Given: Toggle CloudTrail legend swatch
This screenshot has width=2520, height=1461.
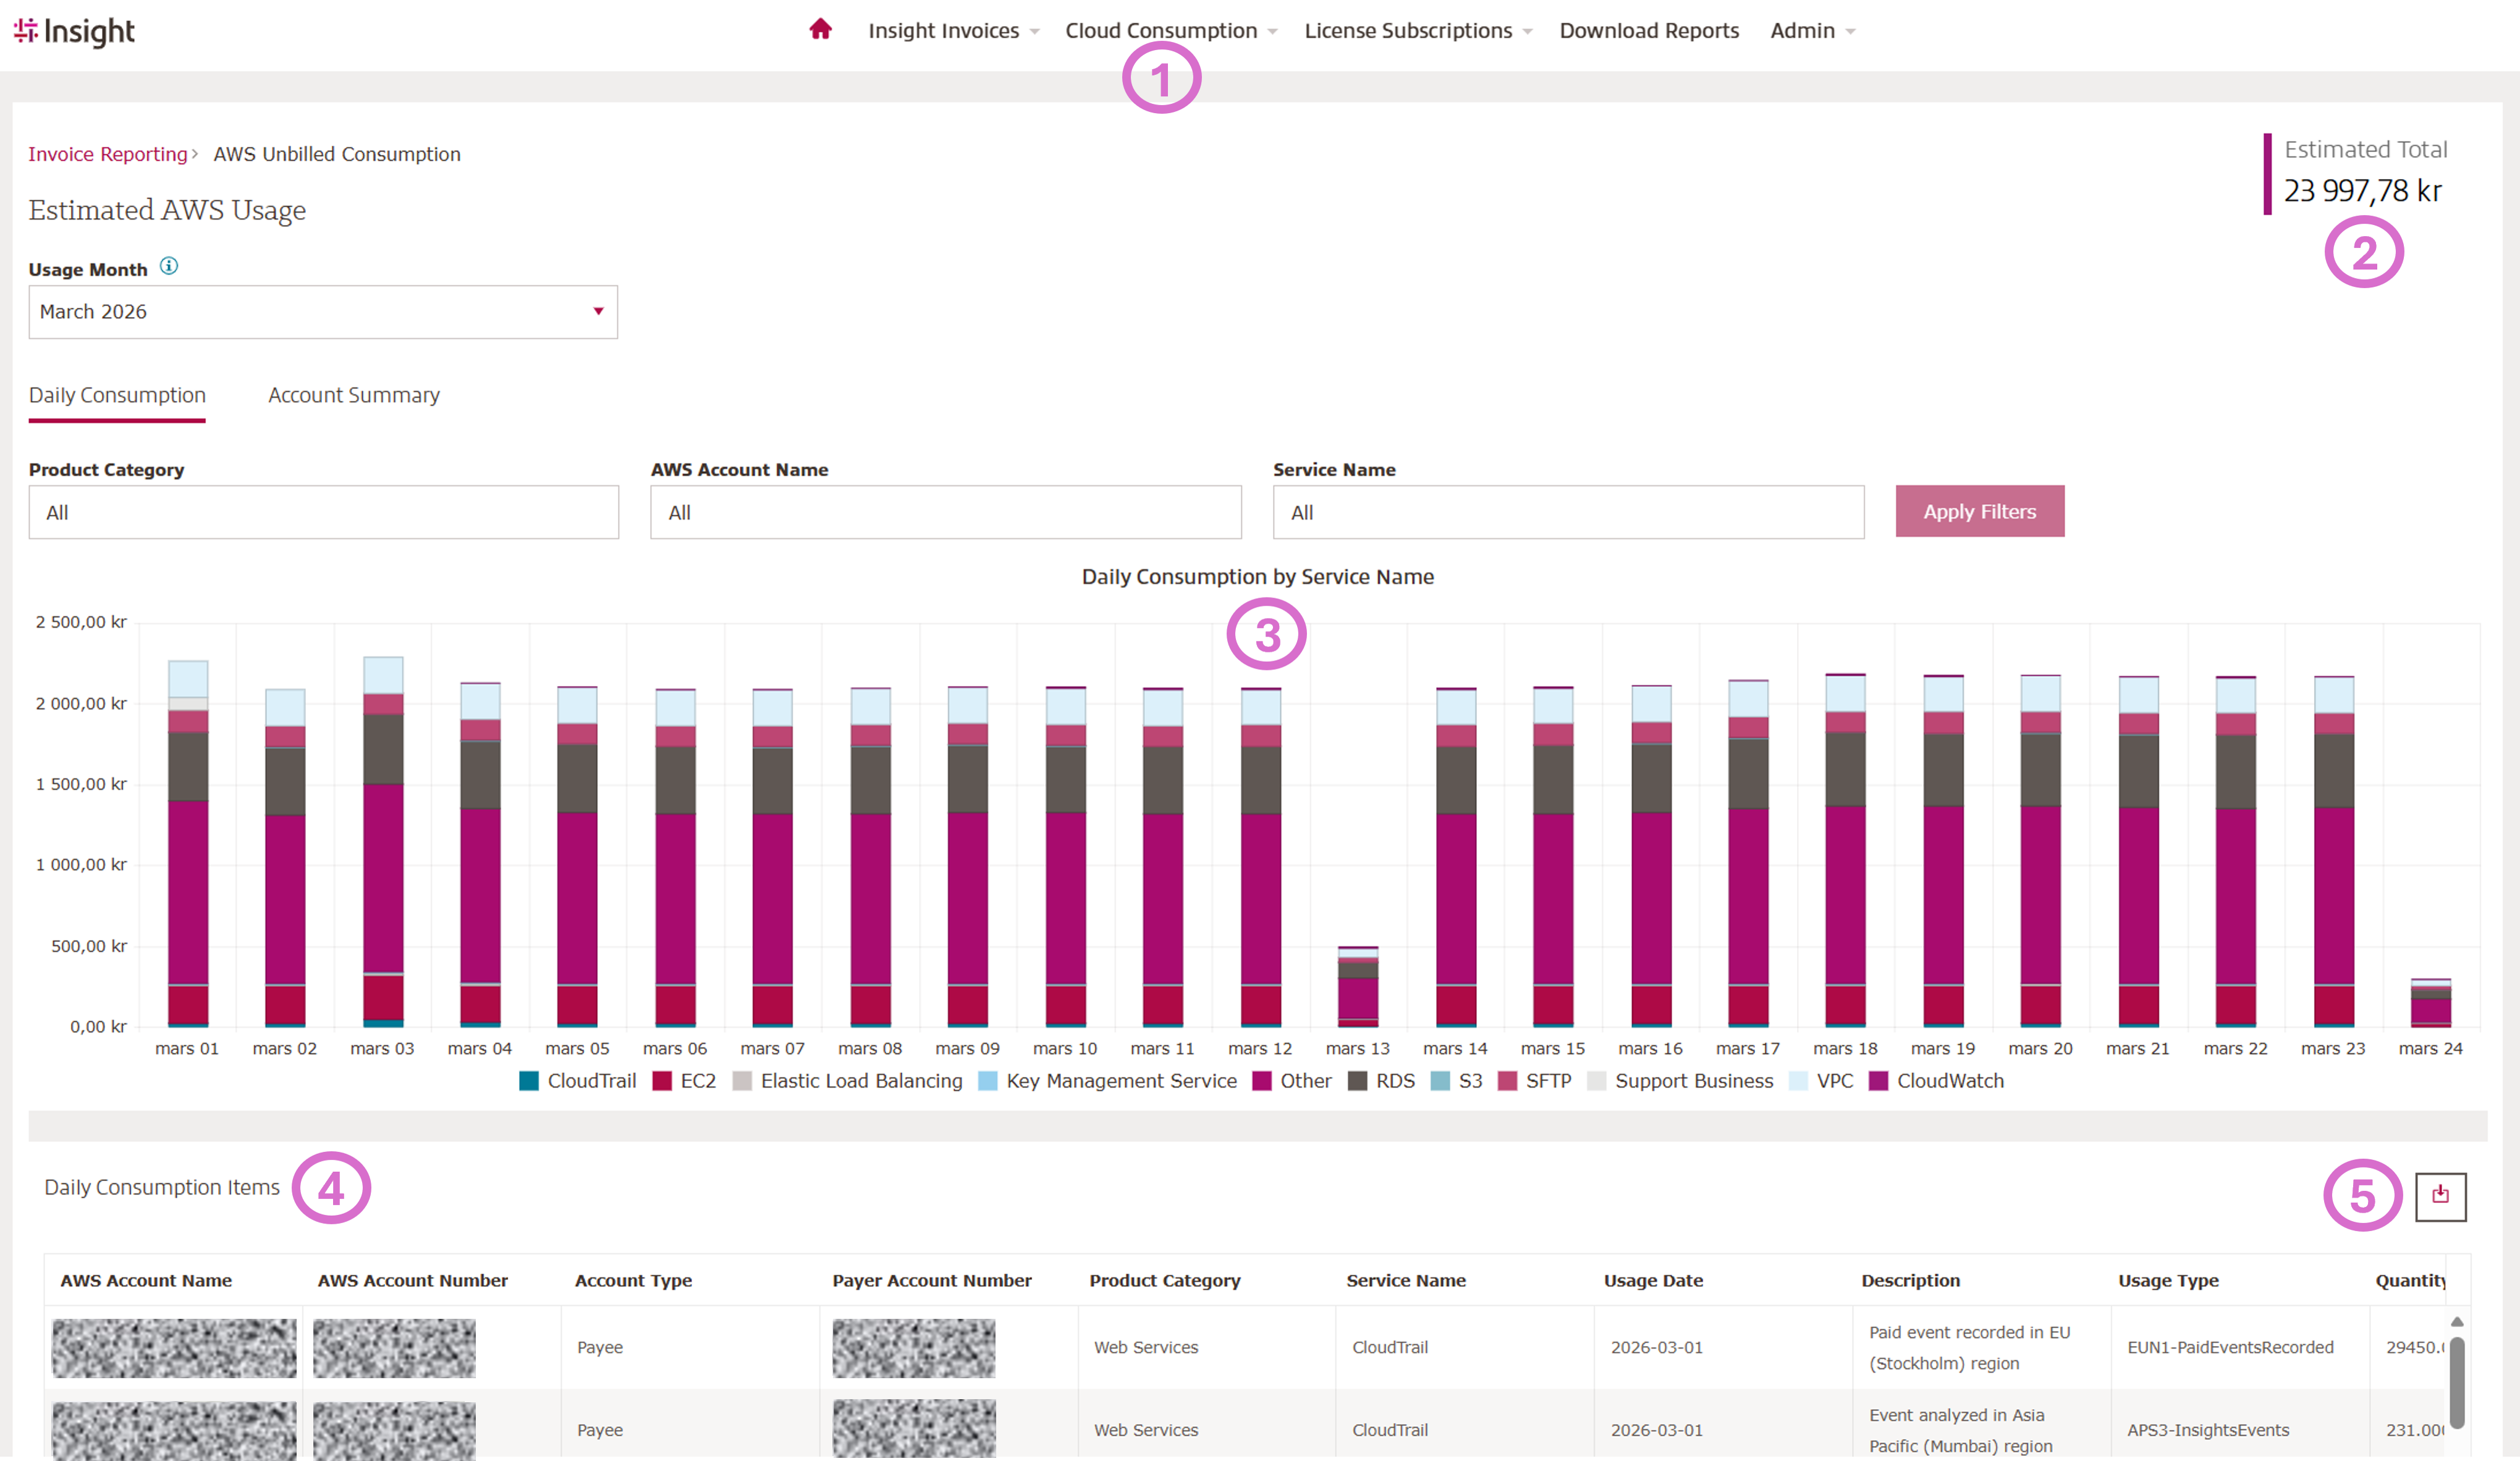Looking at the screenshot, I should click(x=529, y=1081).
